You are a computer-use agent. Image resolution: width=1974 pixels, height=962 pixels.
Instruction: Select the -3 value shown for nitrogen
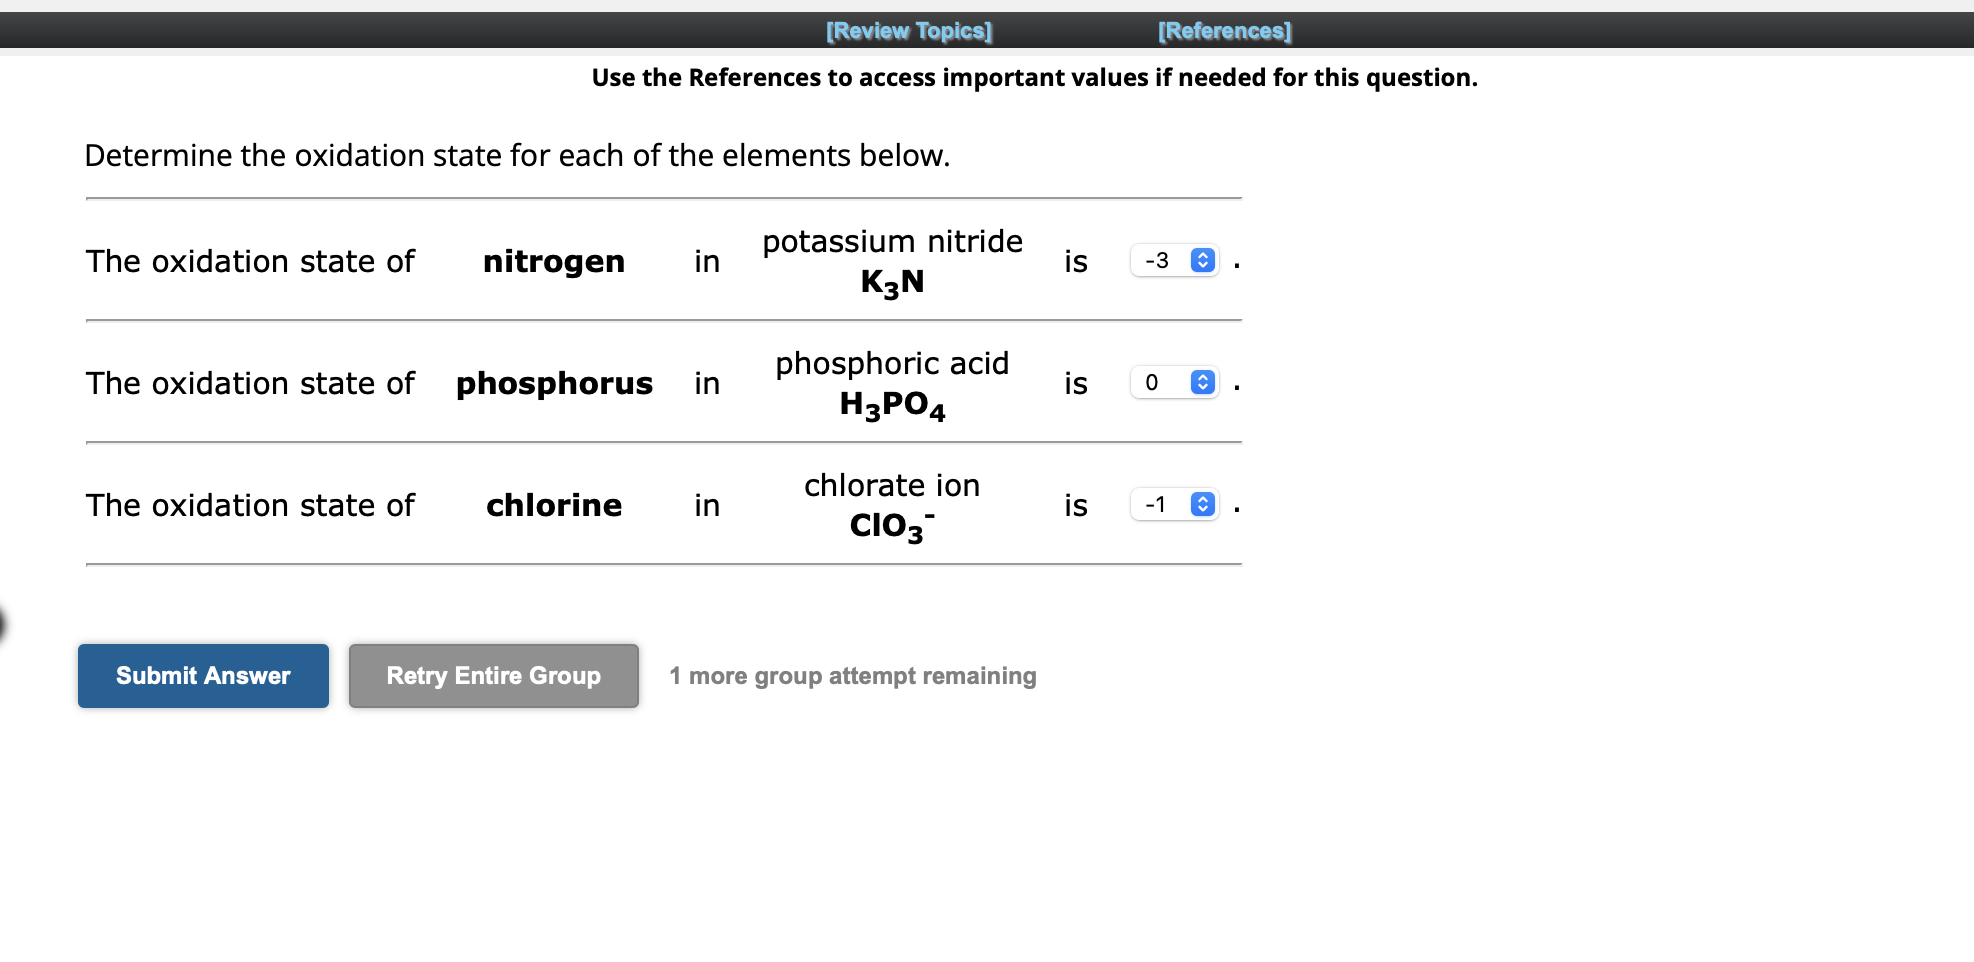[1155, 260]
